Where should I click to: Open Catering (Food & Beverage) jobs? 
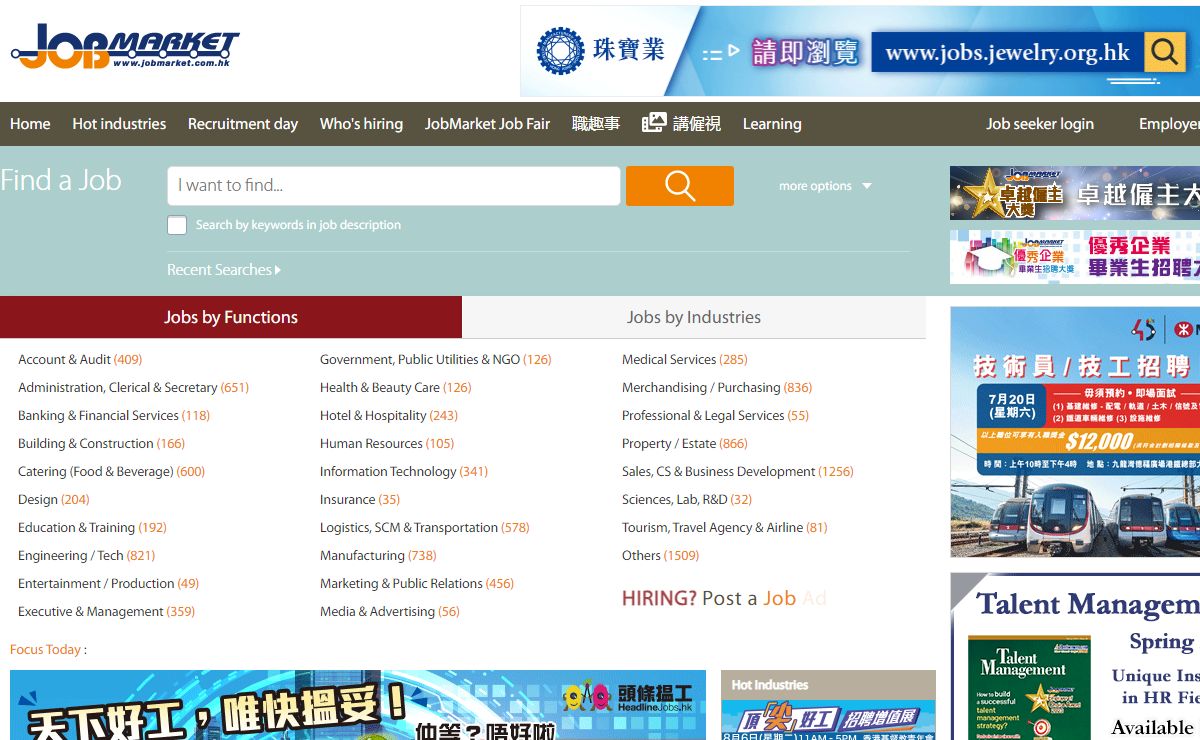click(111, 471)
